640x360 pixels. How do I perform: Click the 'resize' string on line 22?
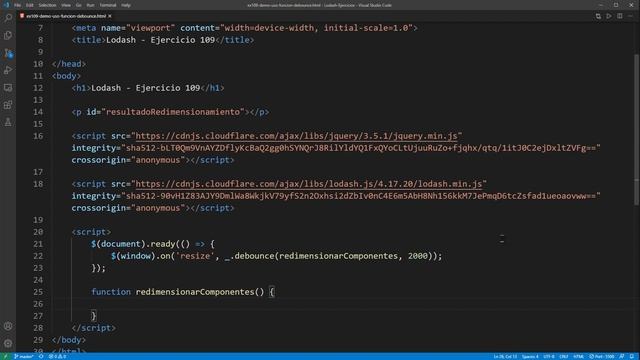(x=195, y=256)
